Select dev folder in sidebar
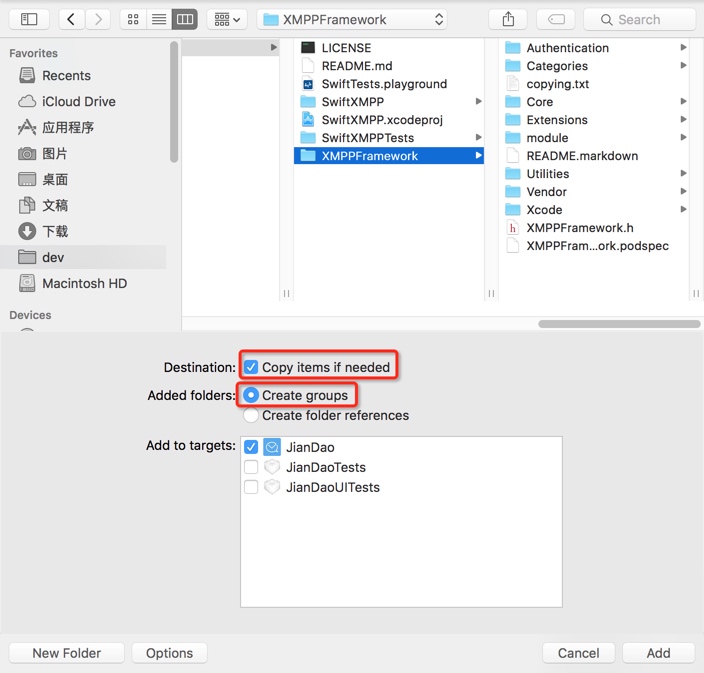Viewport: 704px width, 673px height. point(83,257)
